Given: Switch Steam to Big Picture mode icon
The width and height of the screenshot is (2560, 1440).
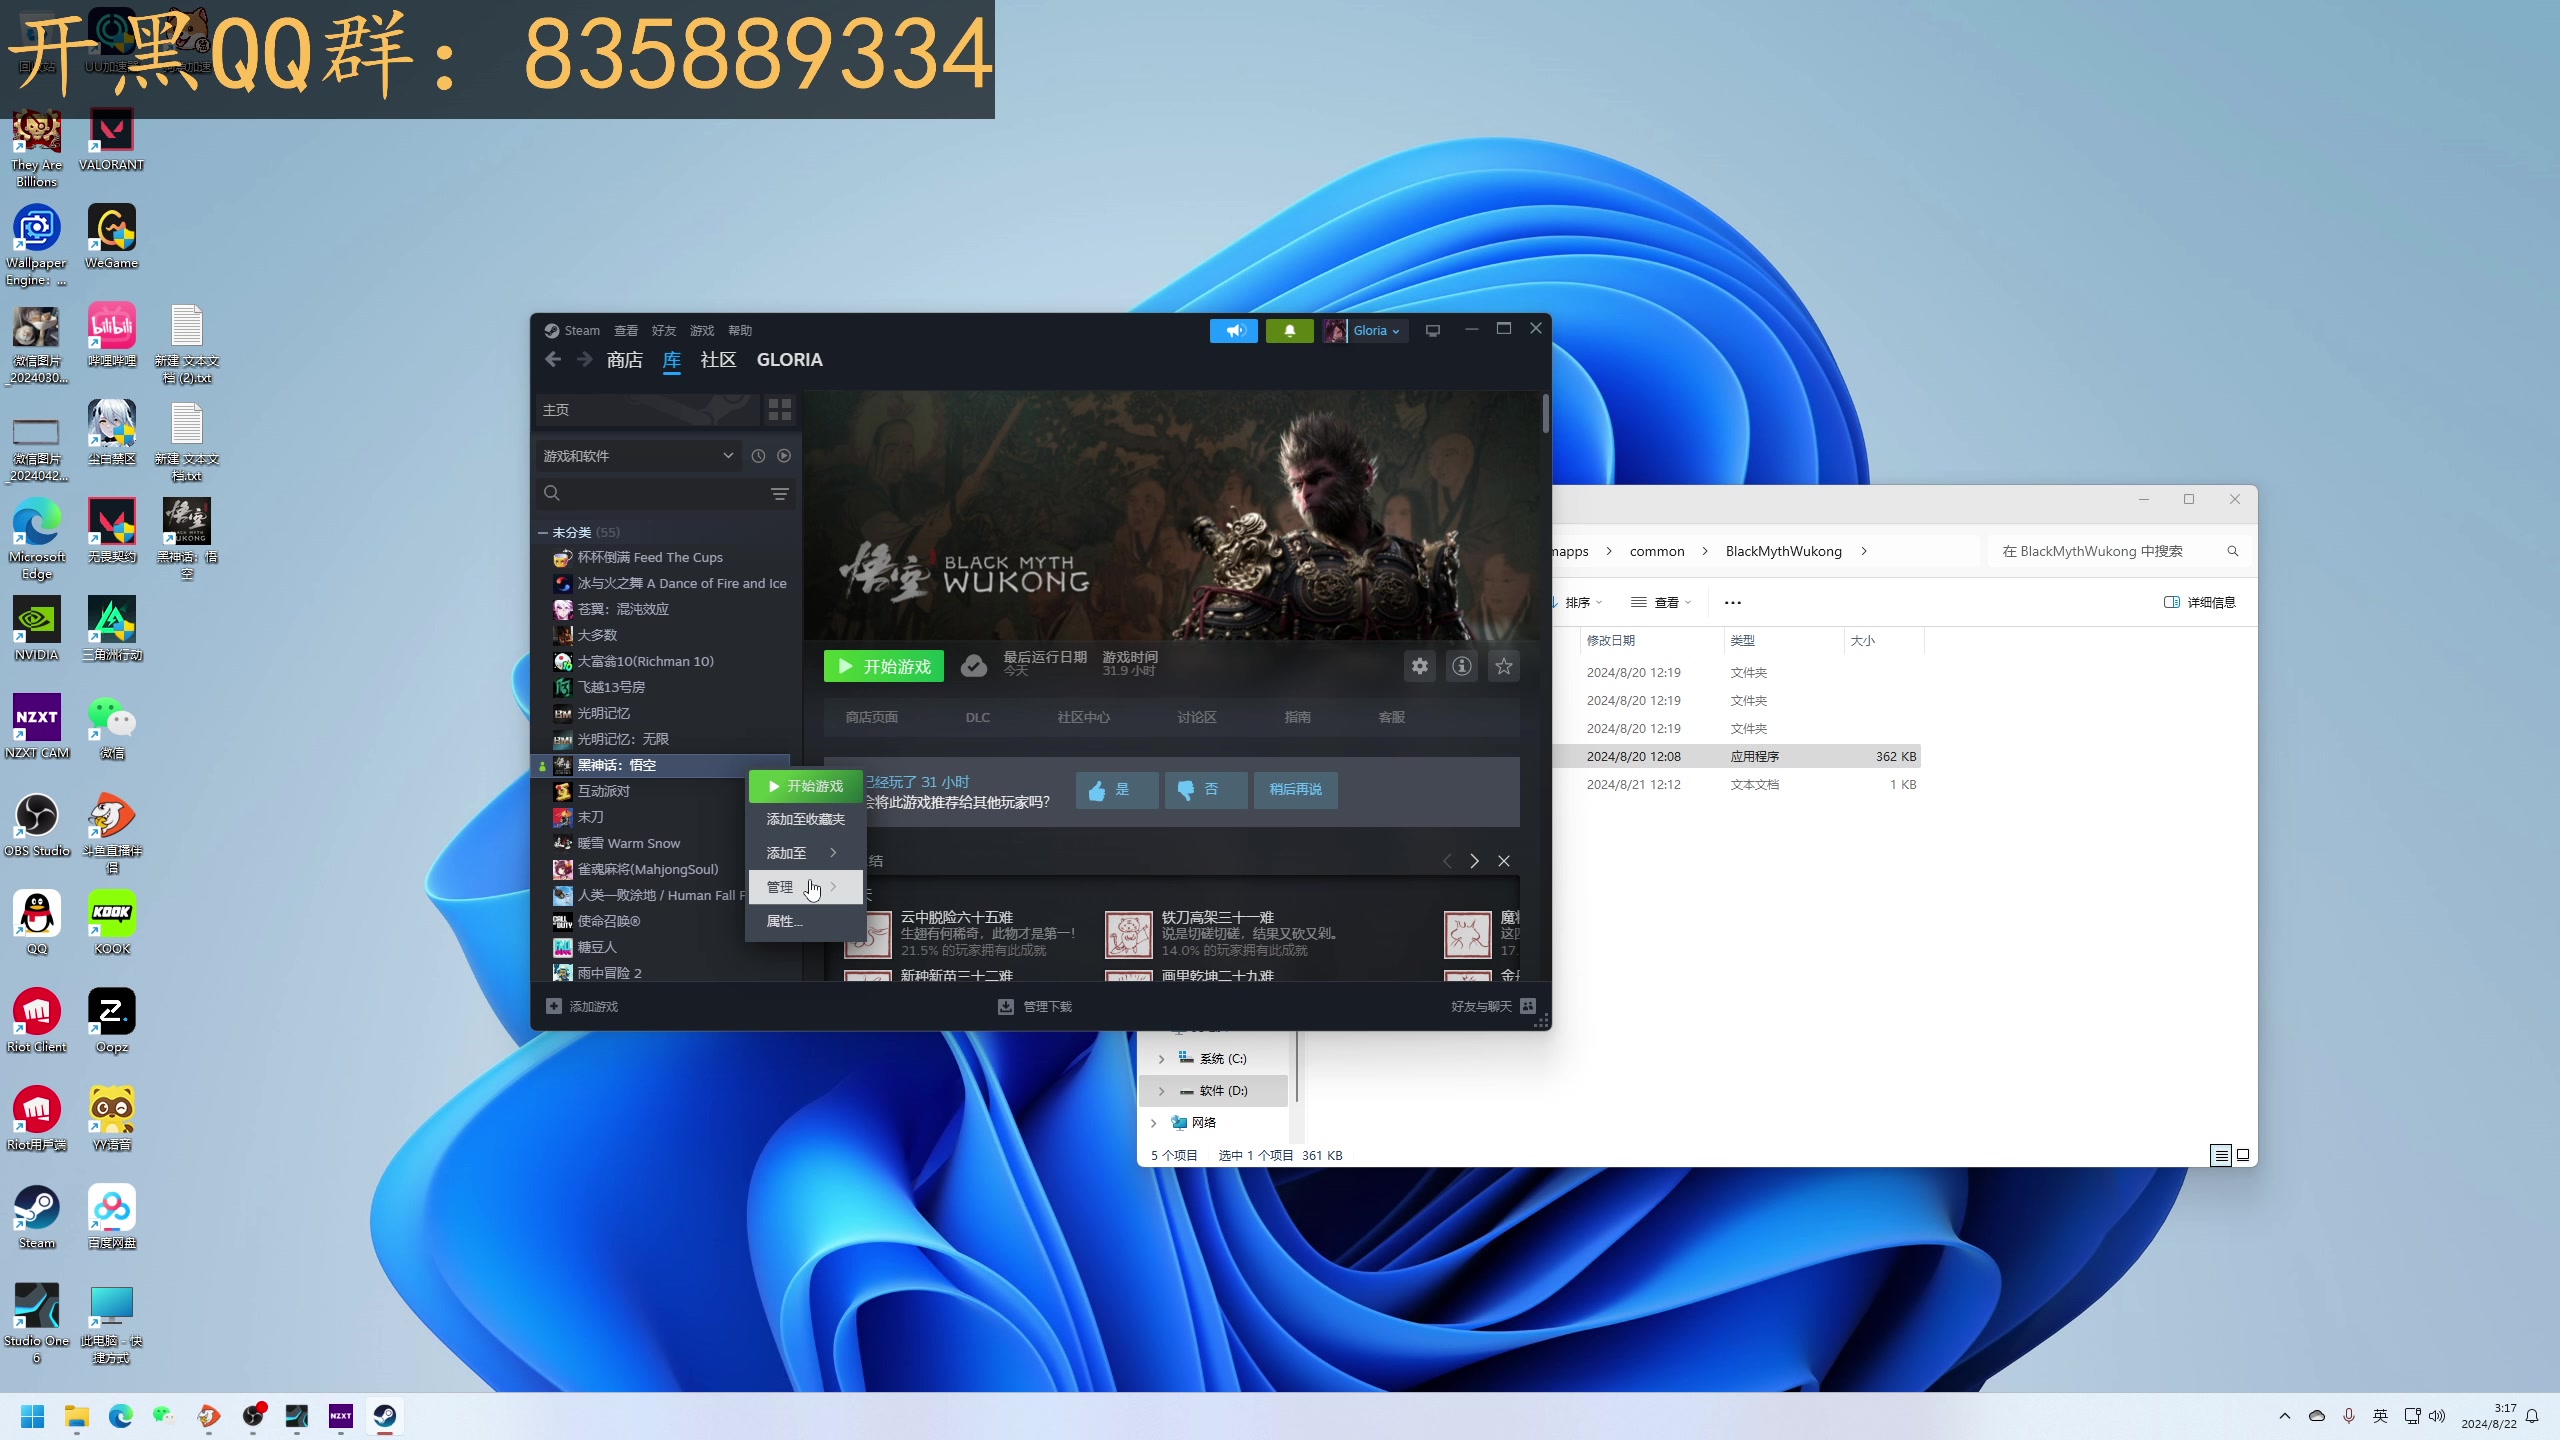Looking at the screenshot, I should tap(1432, 331).
